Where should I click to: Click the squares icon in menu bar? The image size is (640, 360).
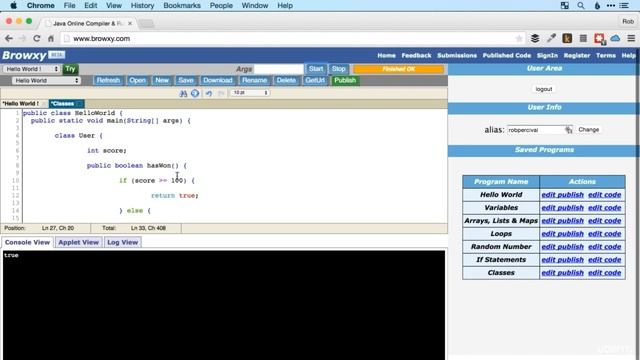click(x=564, y=5)
